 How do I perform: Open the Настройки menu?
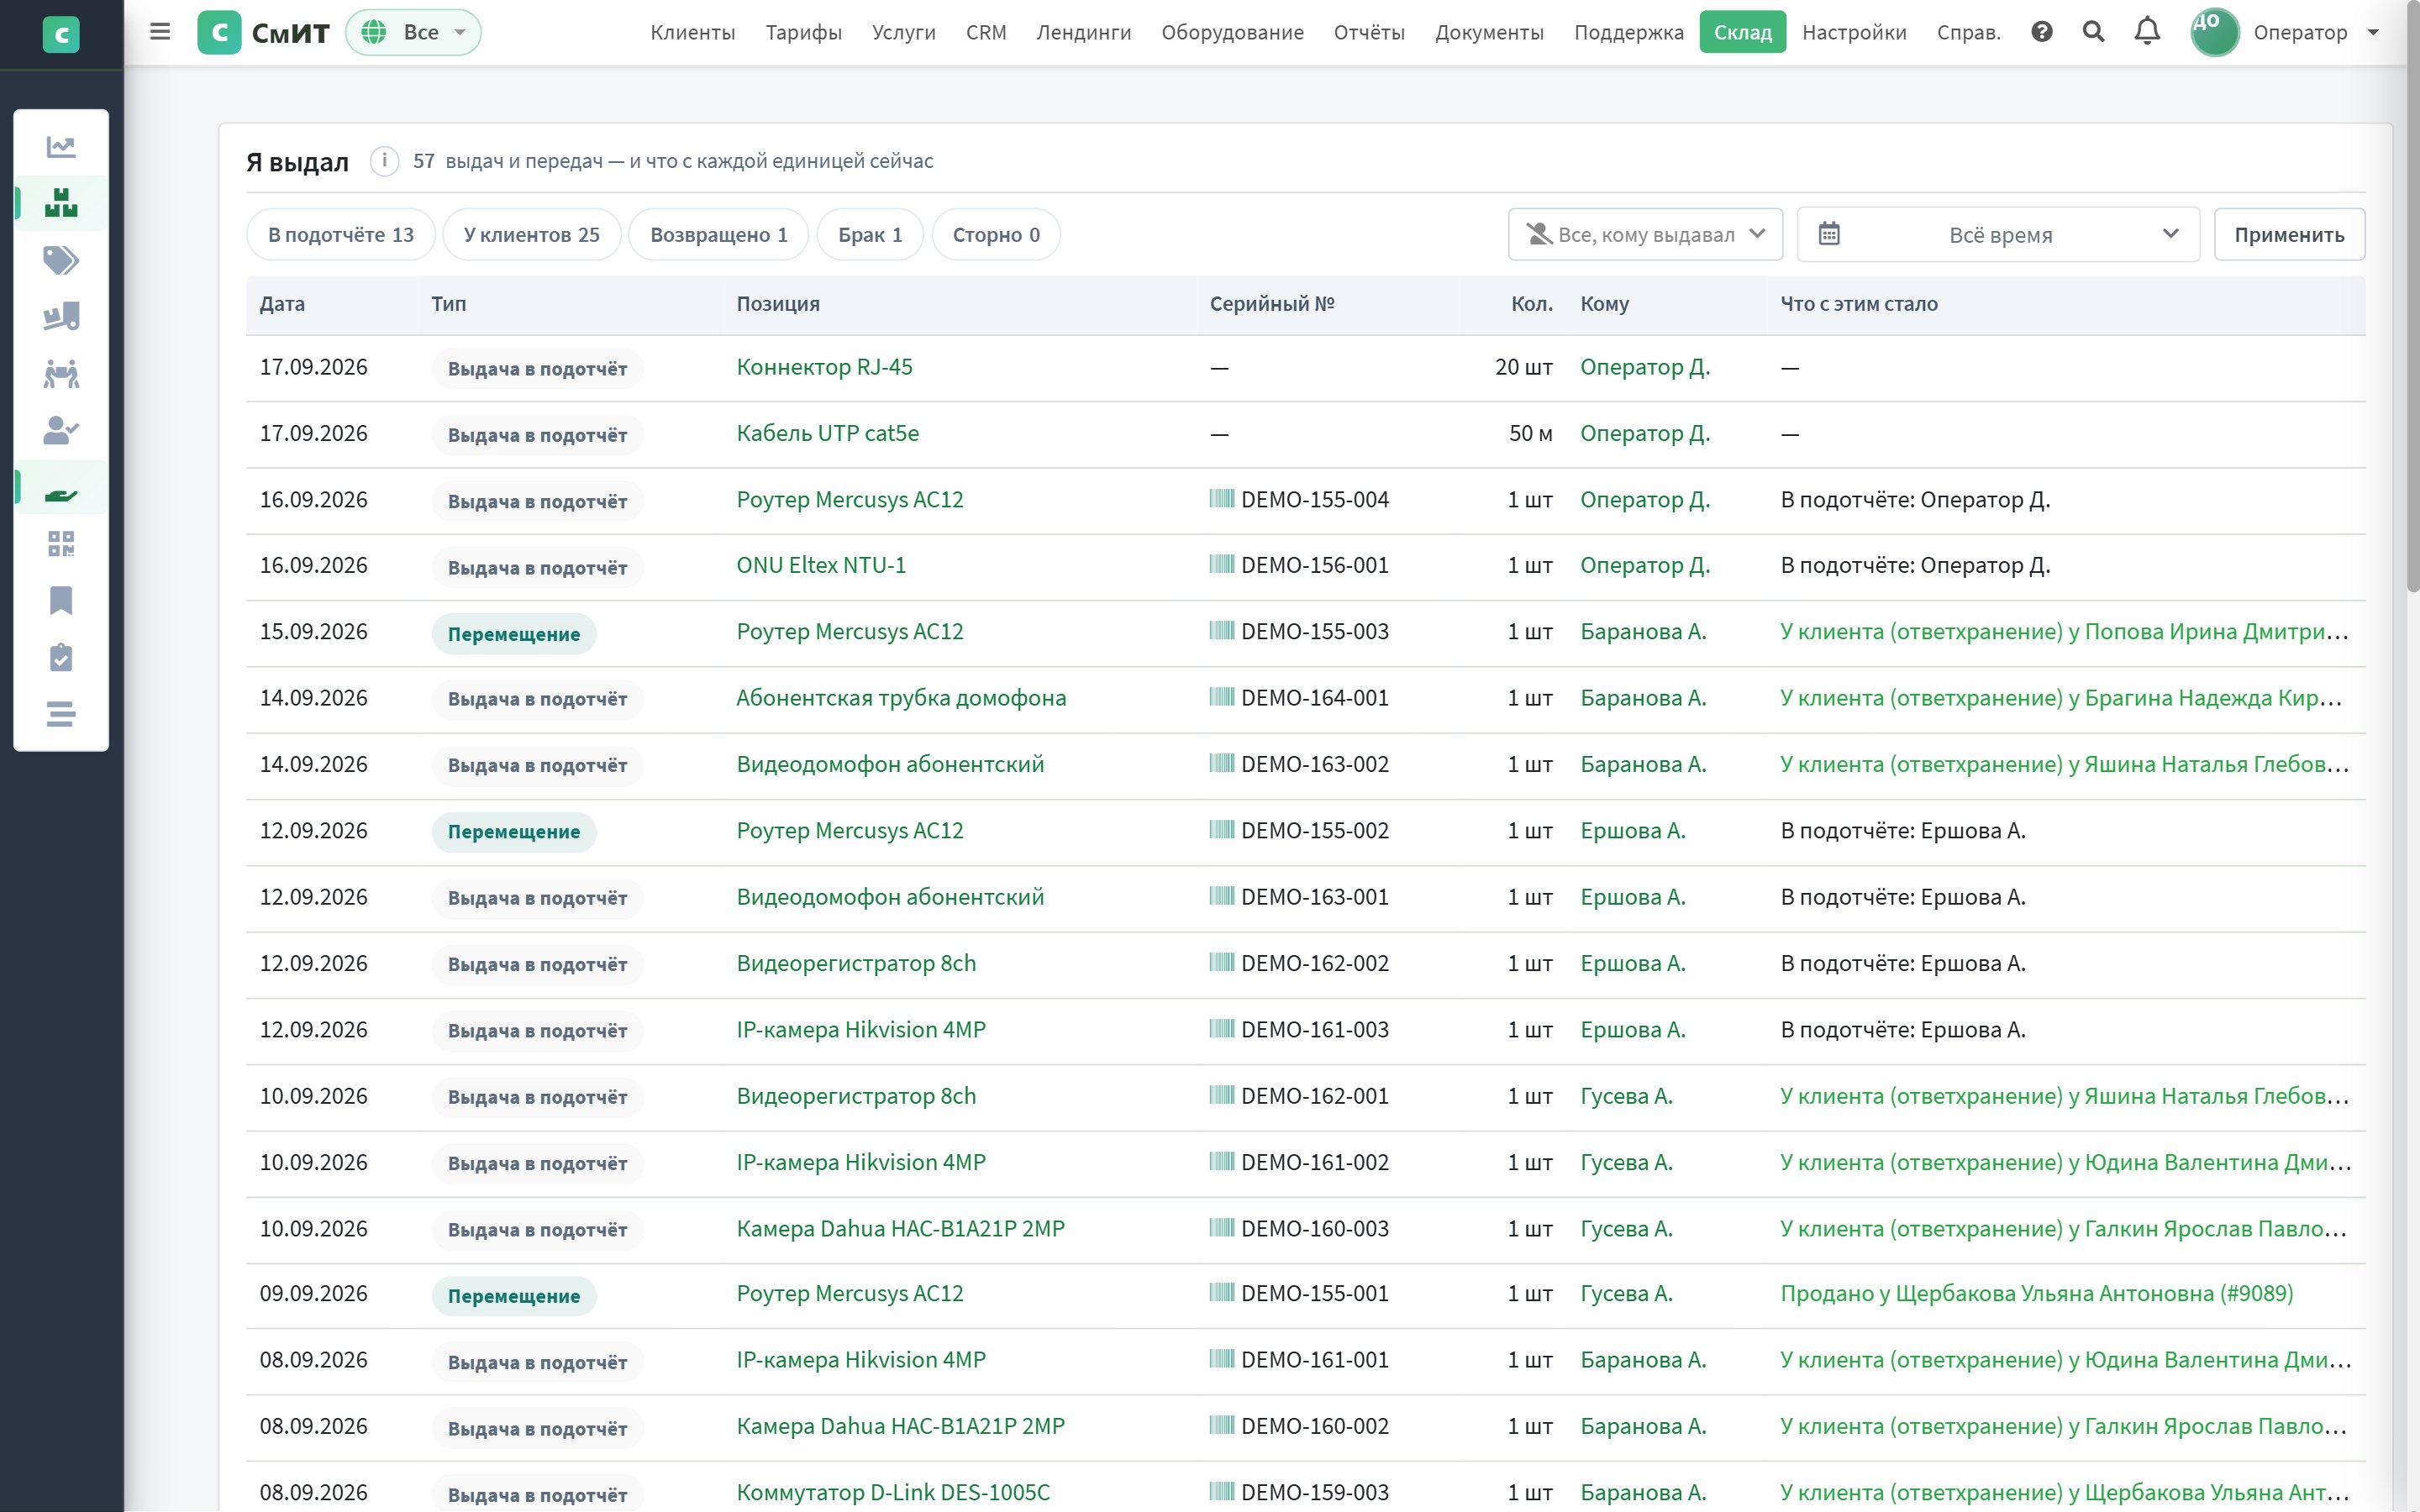tap(1854, 32)
